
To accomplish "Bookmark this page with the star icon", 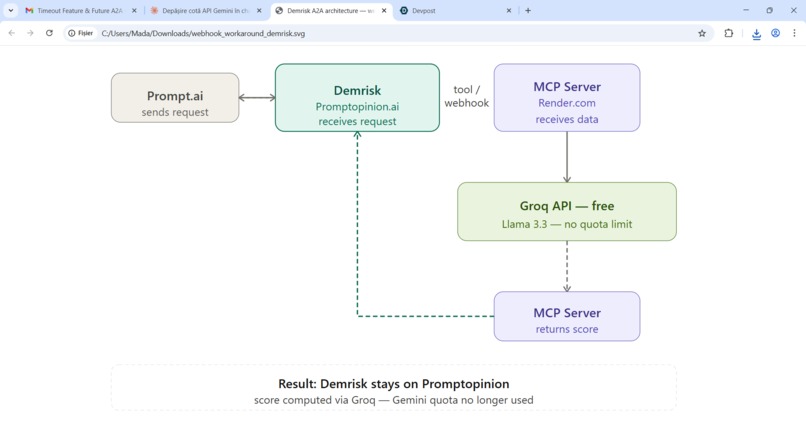I will [x=702, y=33].
